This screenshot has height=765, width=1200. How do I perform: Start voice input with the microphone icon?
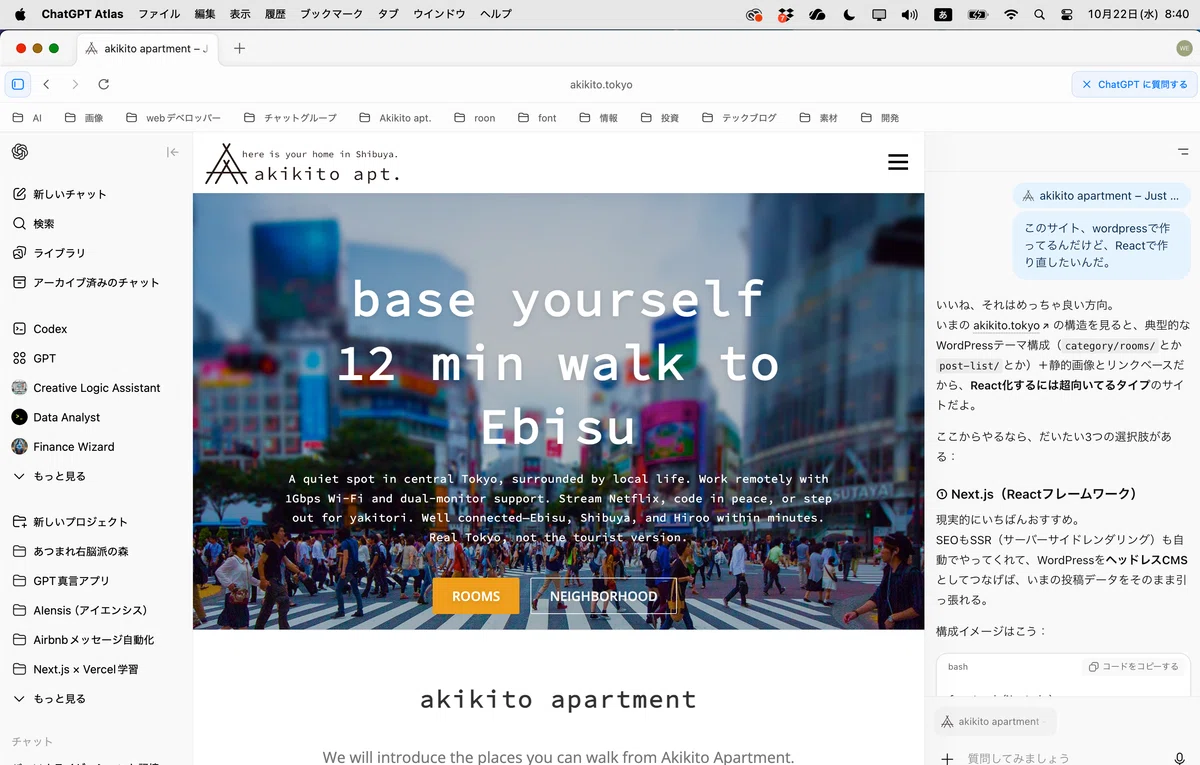point(1180,758)
